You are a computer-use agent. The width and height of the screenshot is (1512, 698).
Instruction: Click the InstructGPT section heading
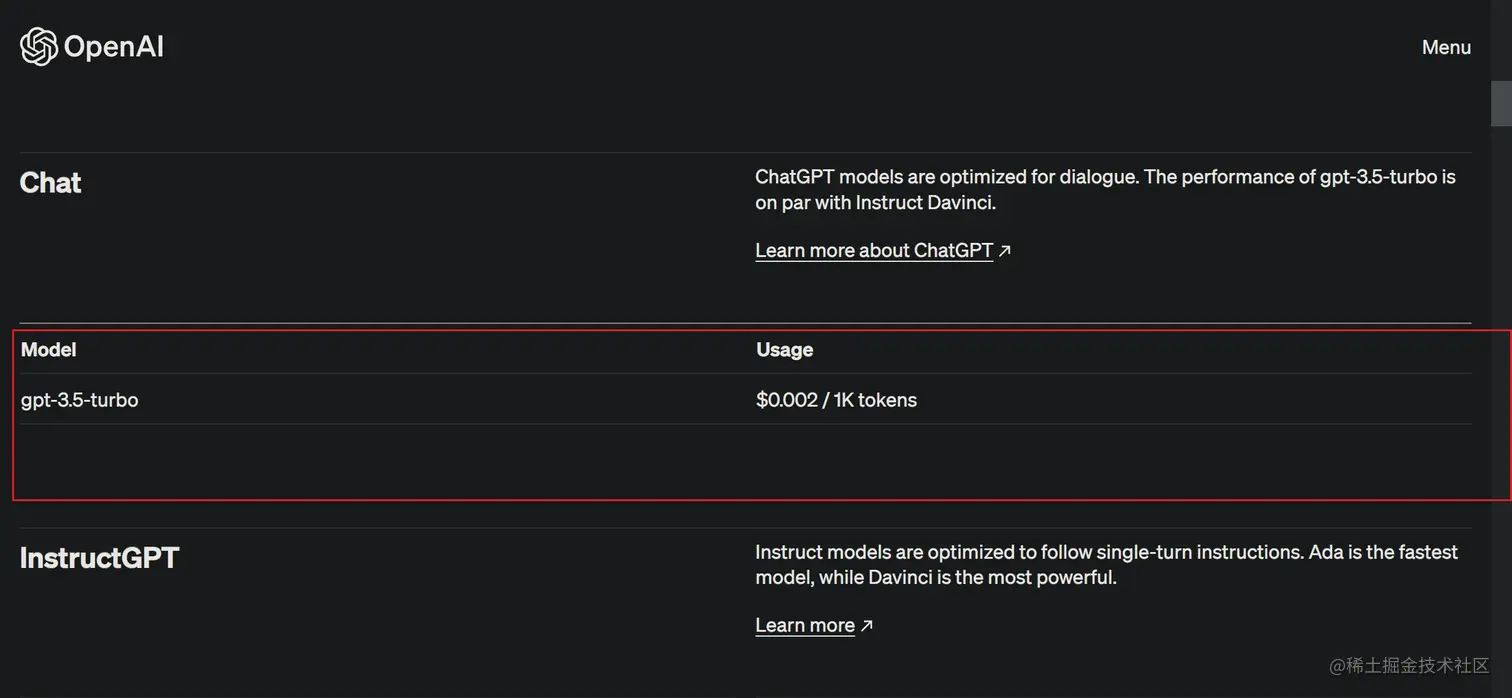pyautogui.click(x=99, y=558)
